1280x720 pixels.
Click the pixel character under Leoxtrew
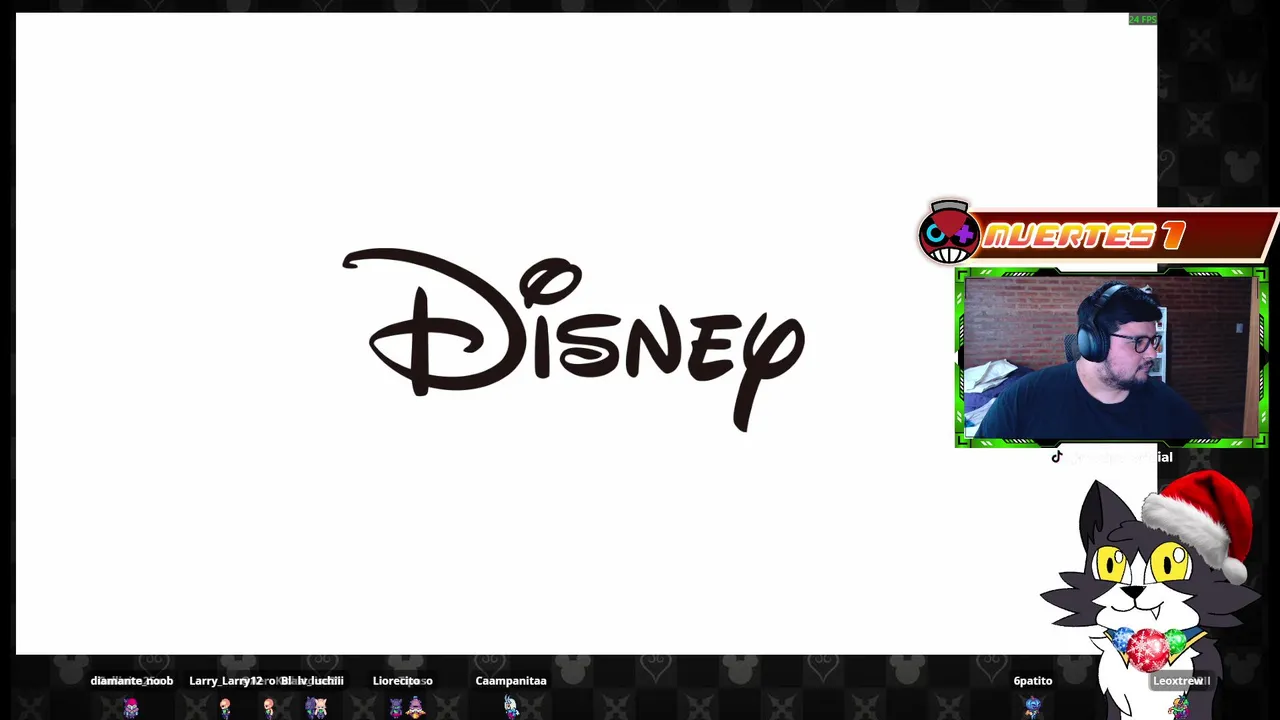[x=1180, y=708]
